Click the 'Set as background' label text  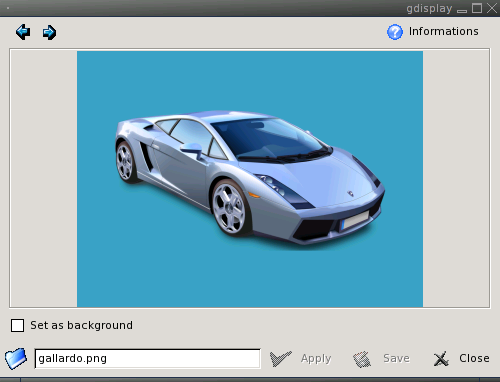tap(81, 325)
